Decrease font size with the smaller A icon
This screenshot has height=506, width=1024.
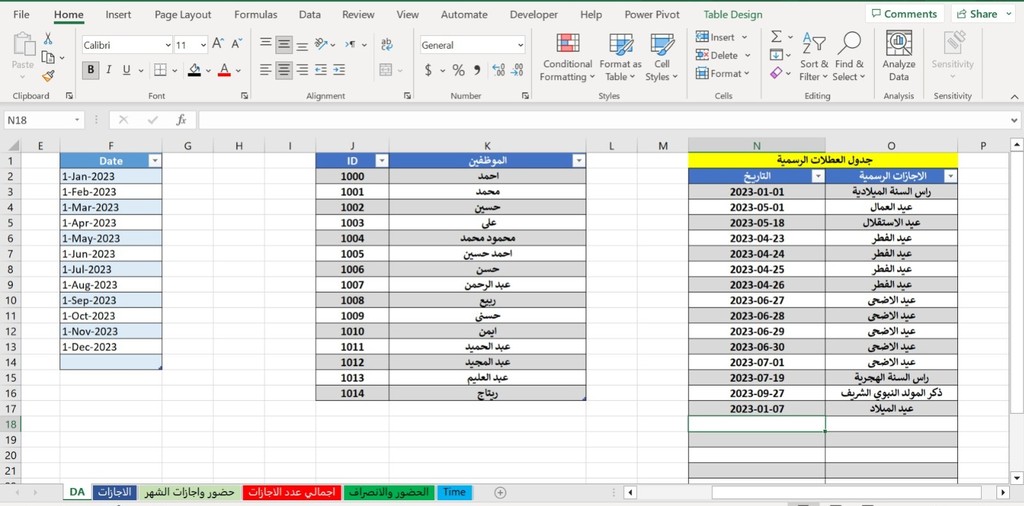pos(236,44)
